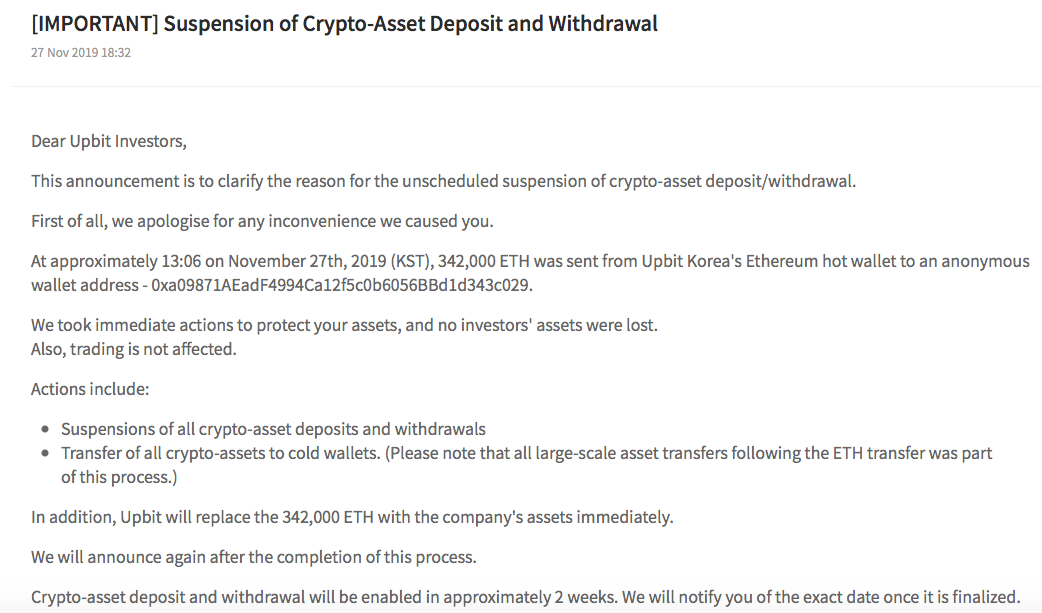1042x613 pixels.
Task: Click the 'Suspensions of all crypto-asset deposits' item
Action: (273, 429)
